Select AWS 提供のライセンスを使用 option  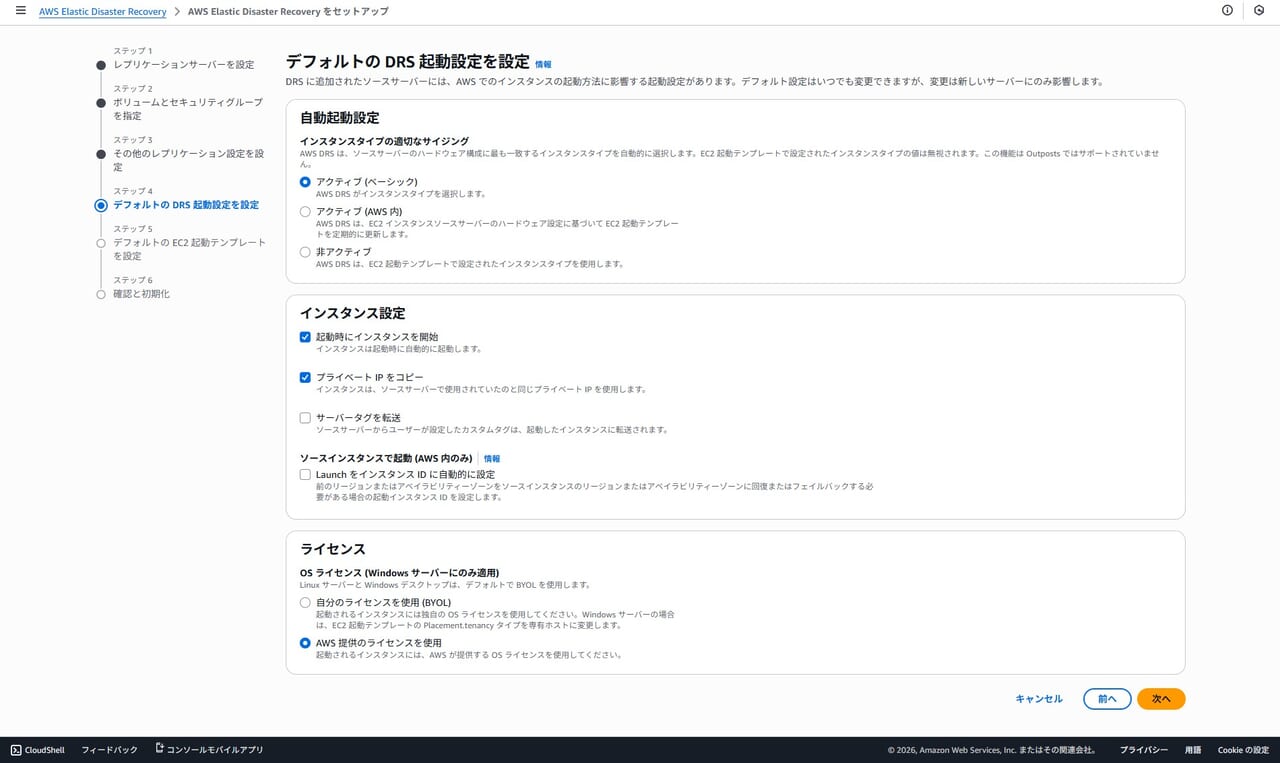[306, 643]
